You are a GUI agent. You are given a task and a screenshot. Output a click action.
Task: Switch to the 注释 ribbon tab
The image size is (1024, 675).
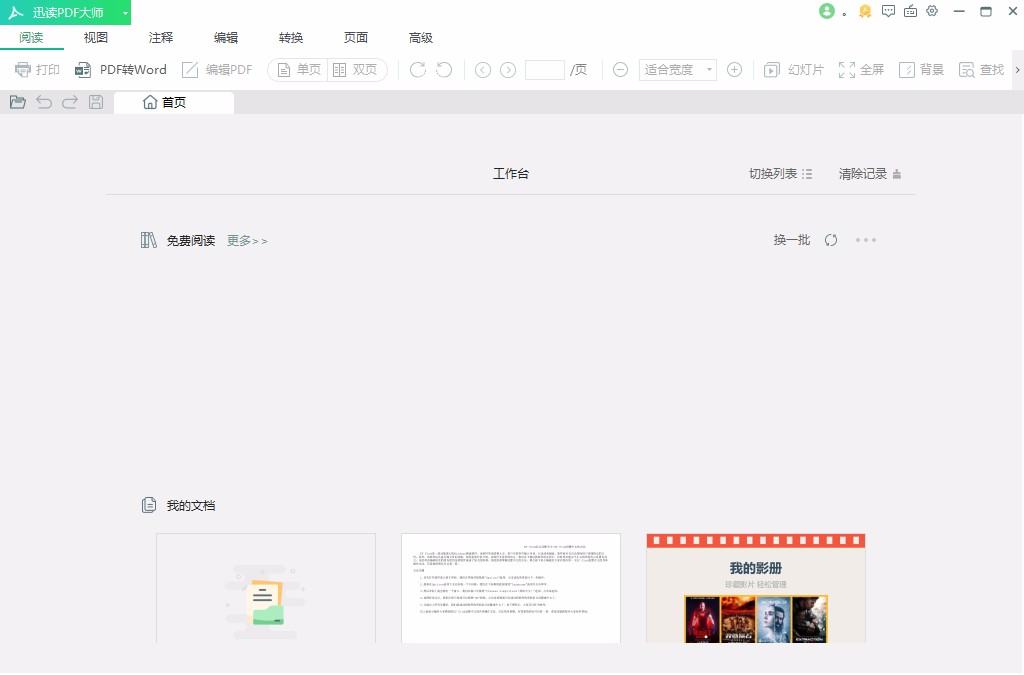pyautogui.click(x=160, y=37)
